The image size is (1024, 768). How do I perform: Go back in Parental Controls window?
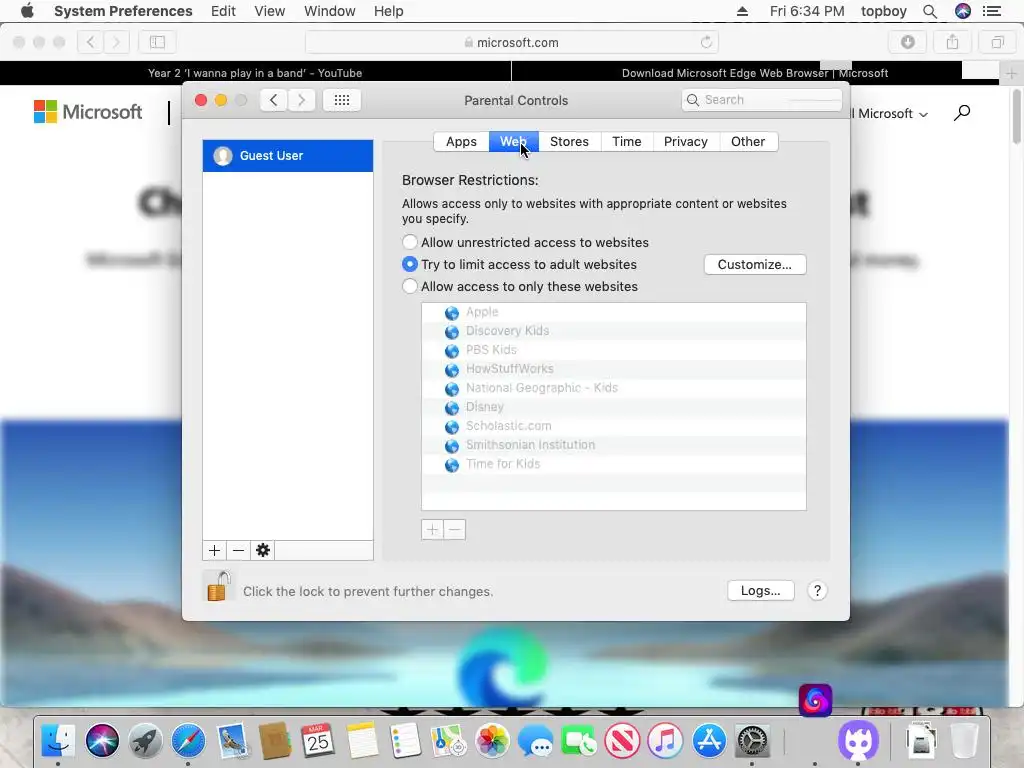pos(274,100)
